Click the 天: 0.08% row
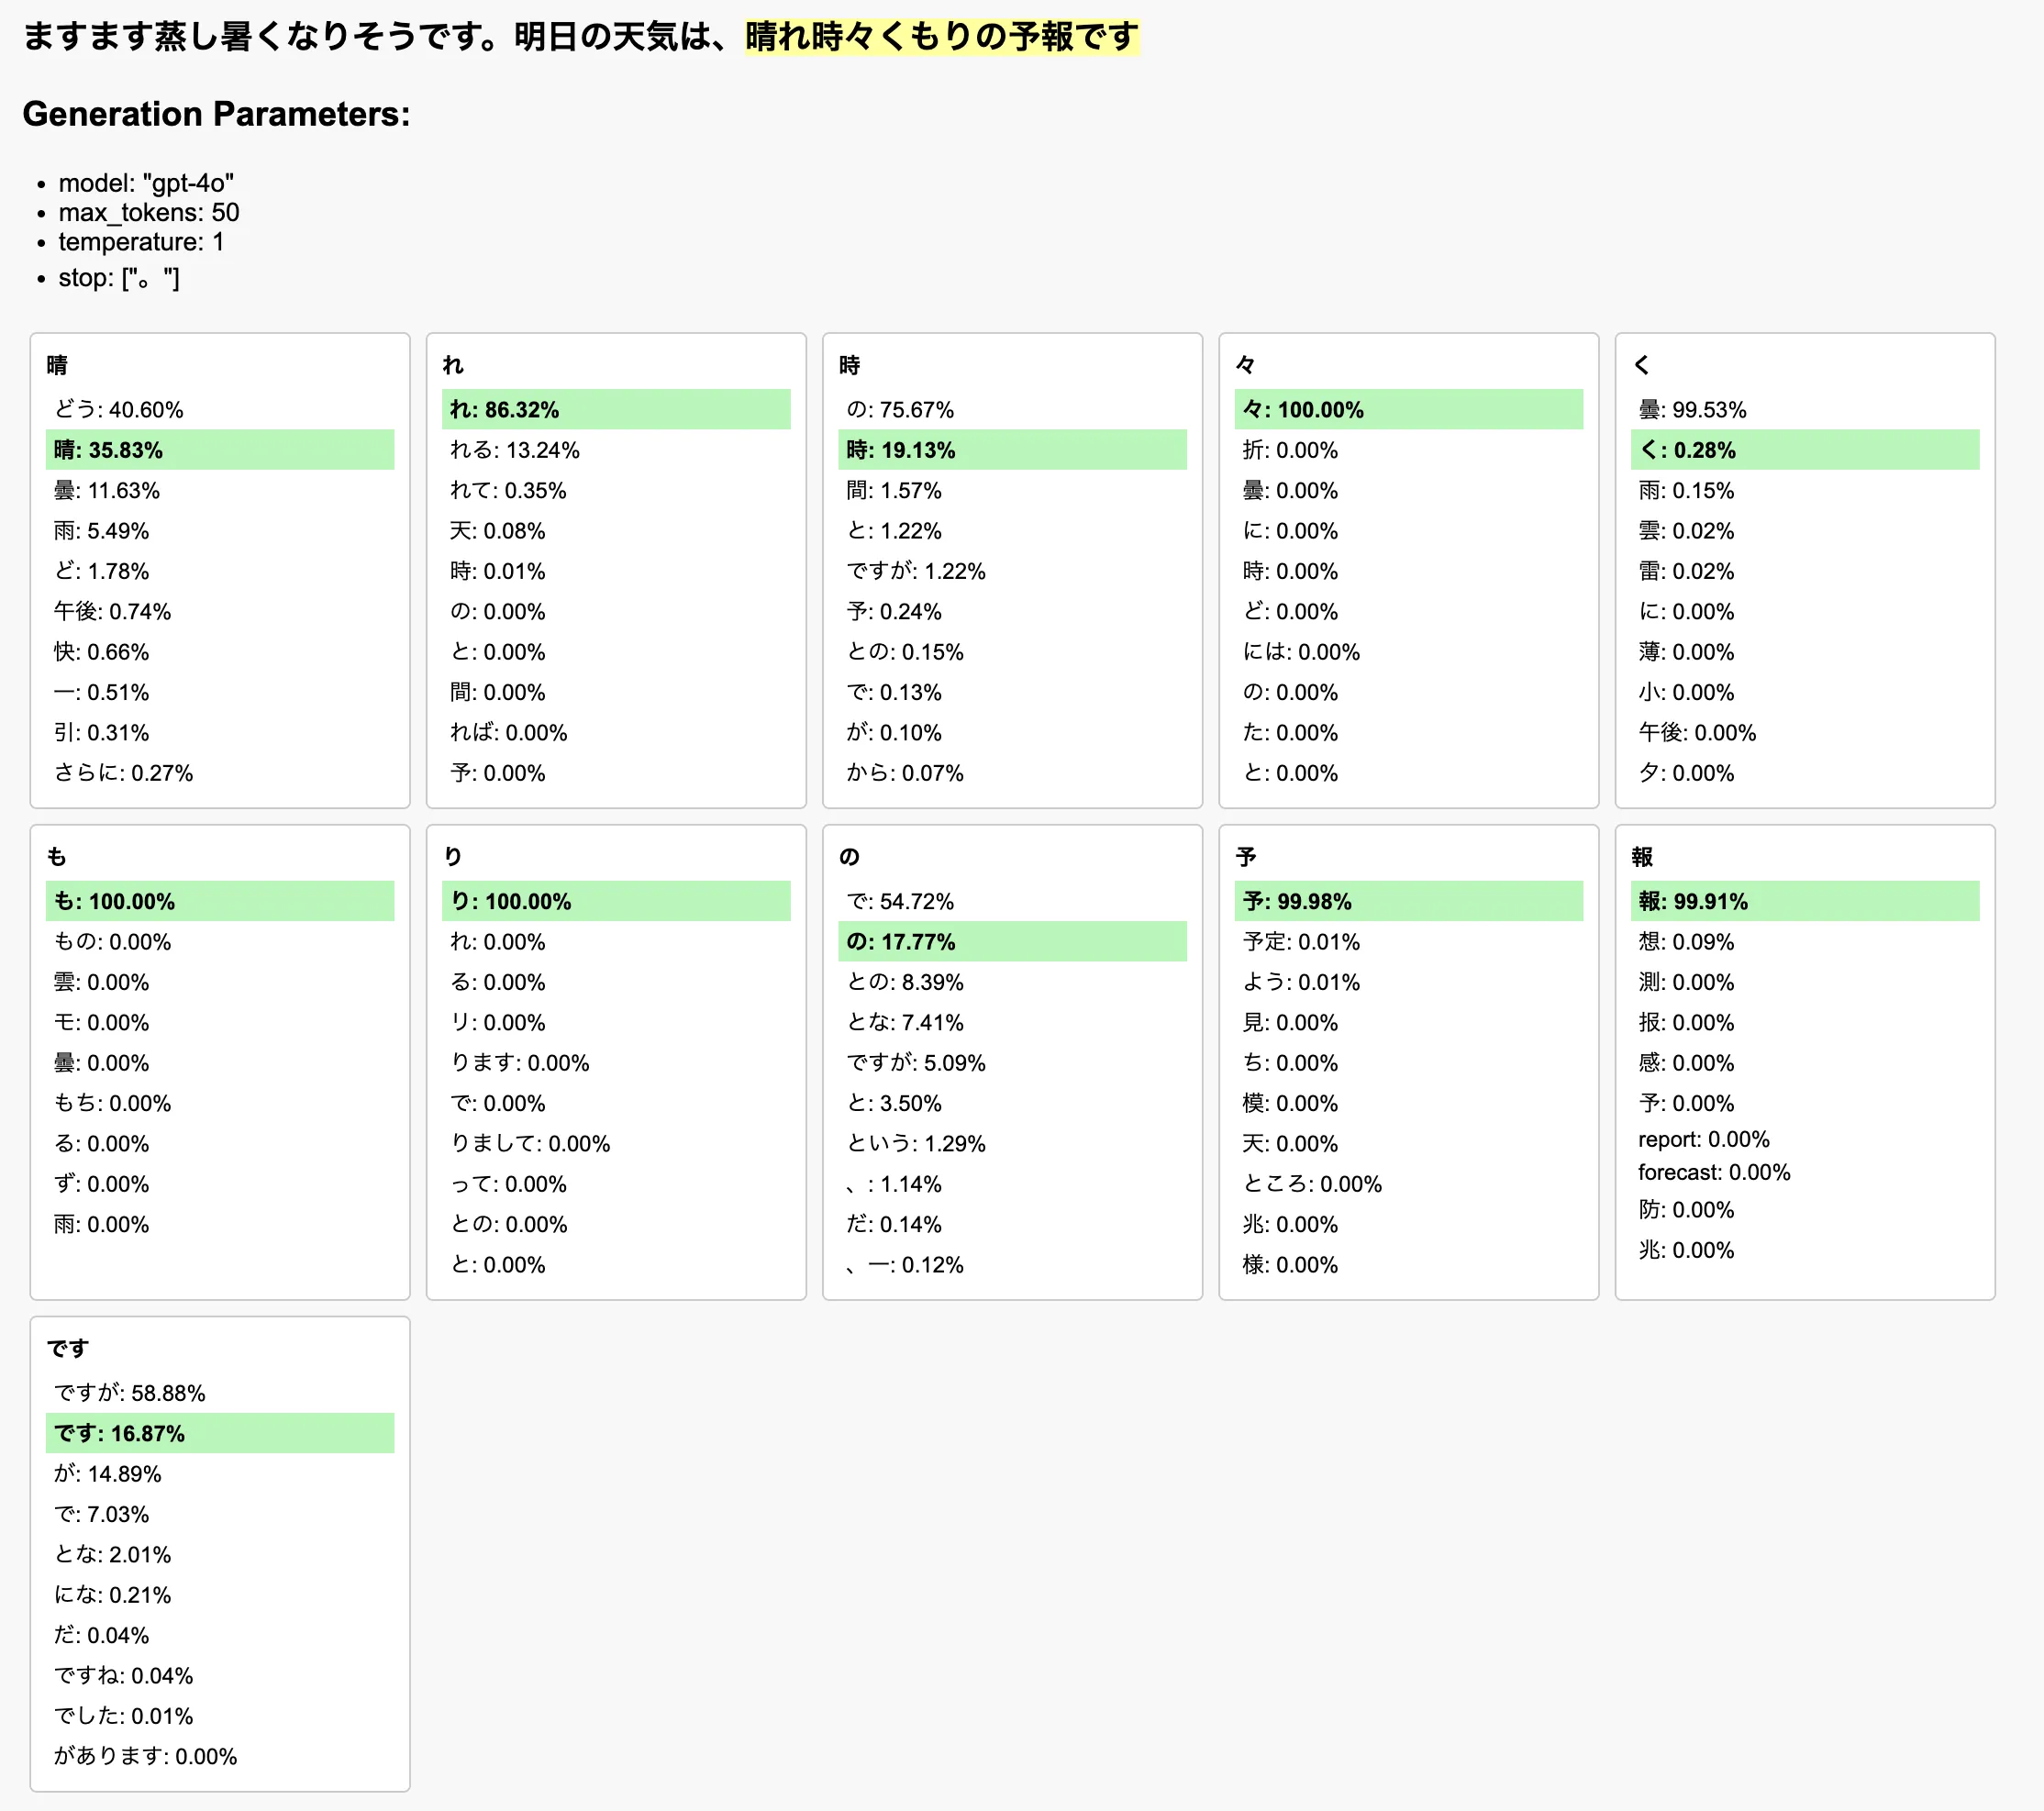Viewport: 2044px width, 1811px height. [616, 530]
